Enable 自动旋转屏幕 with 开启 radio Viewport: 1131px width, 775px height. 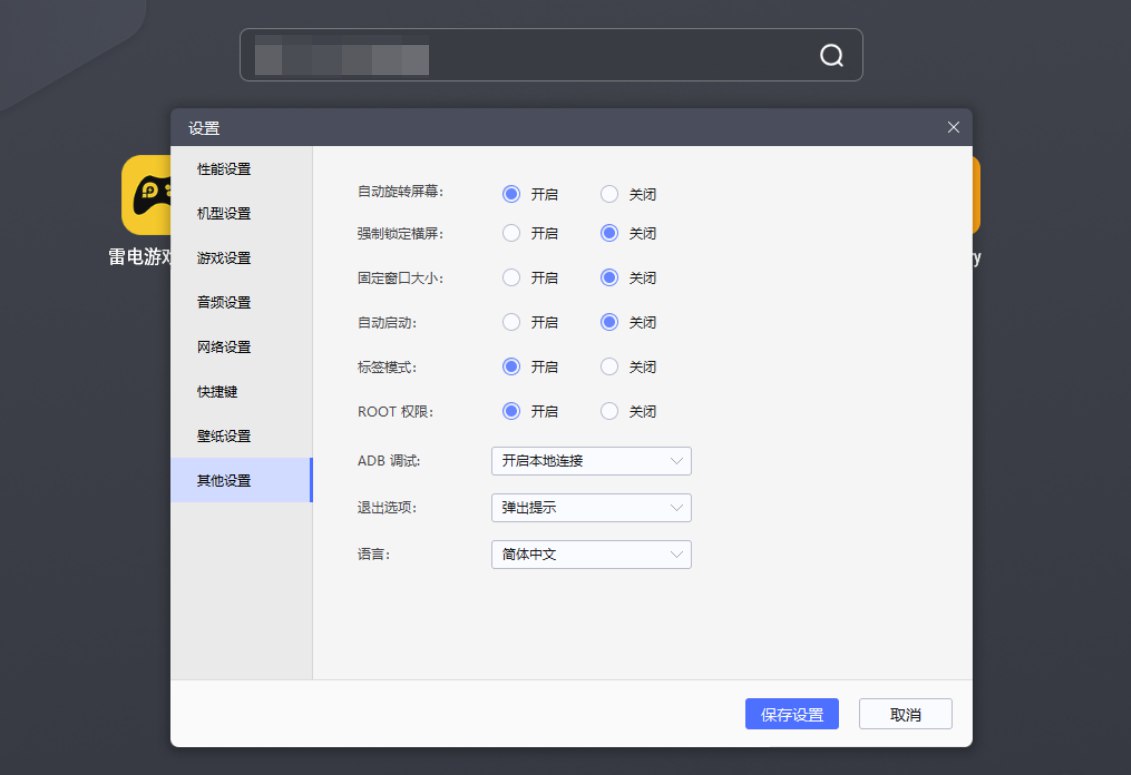pos(511,194)
